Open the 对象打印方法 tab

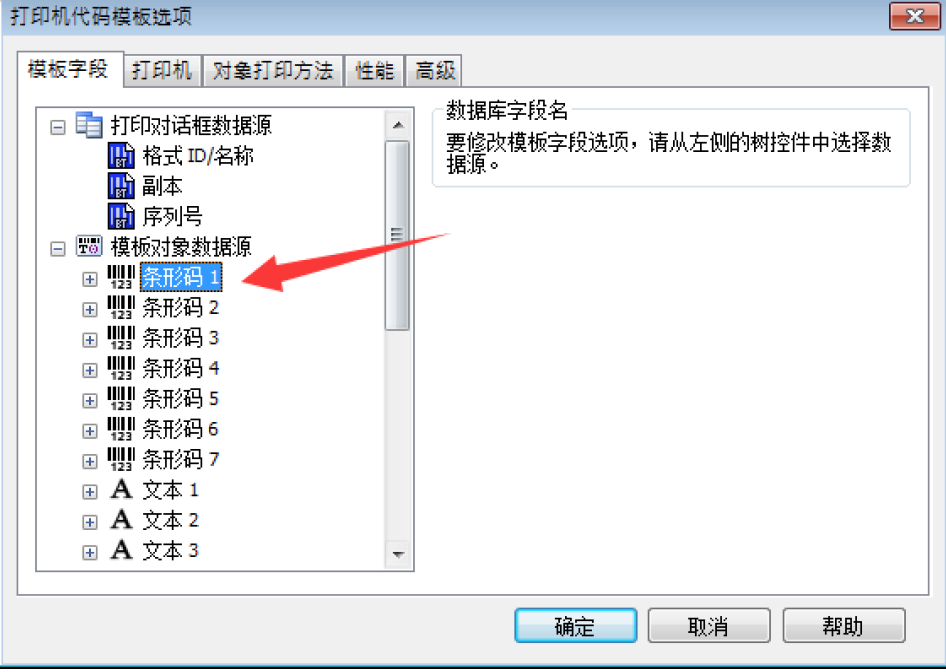[x=273, y=71]
